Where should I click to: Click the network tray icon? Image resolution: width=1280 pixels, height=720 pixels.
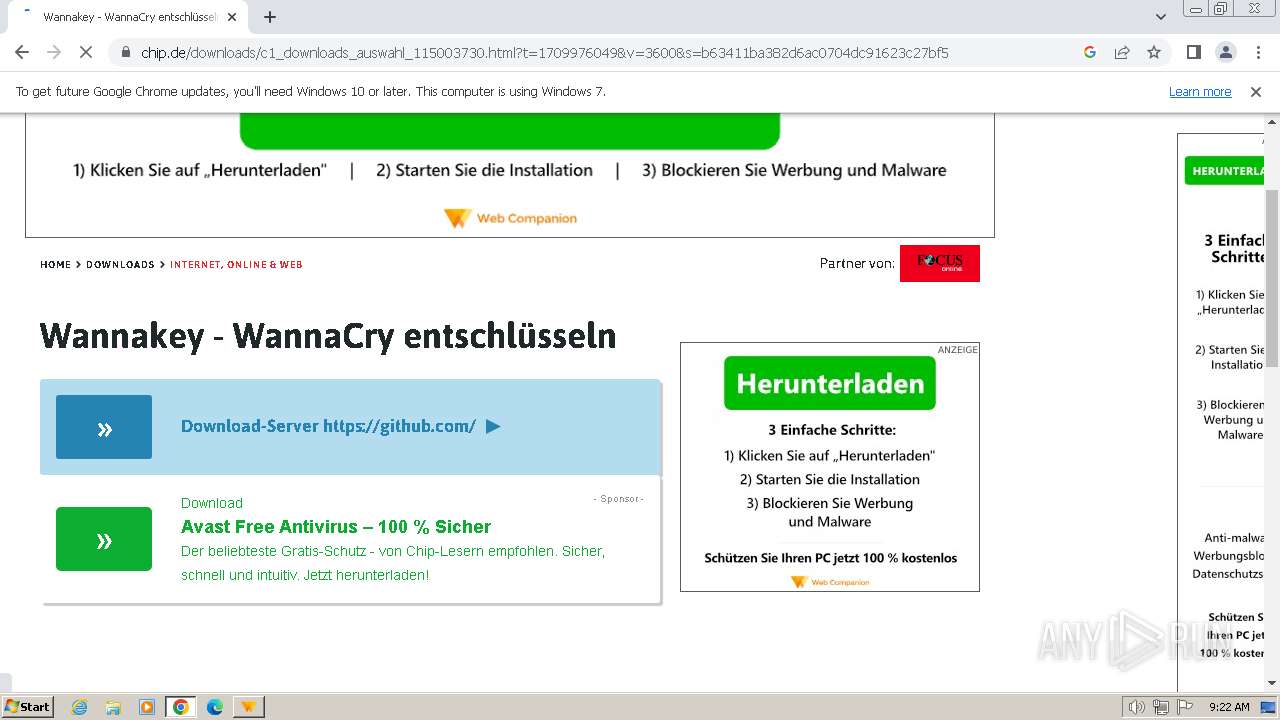pos(1161,707)
